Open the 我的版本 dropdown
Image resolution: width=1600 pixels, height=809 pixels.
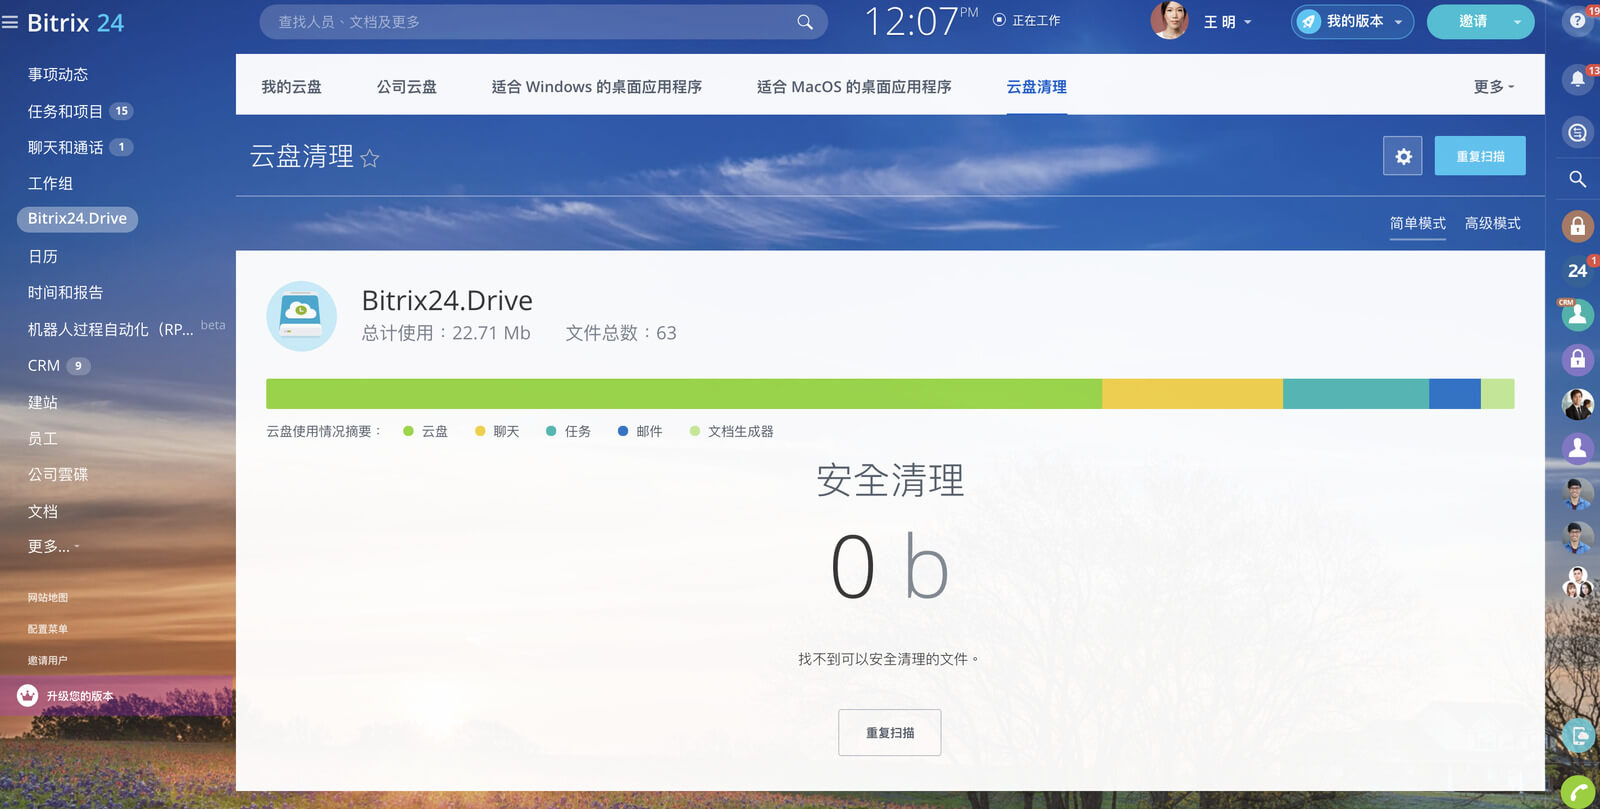click(1352, 22)
